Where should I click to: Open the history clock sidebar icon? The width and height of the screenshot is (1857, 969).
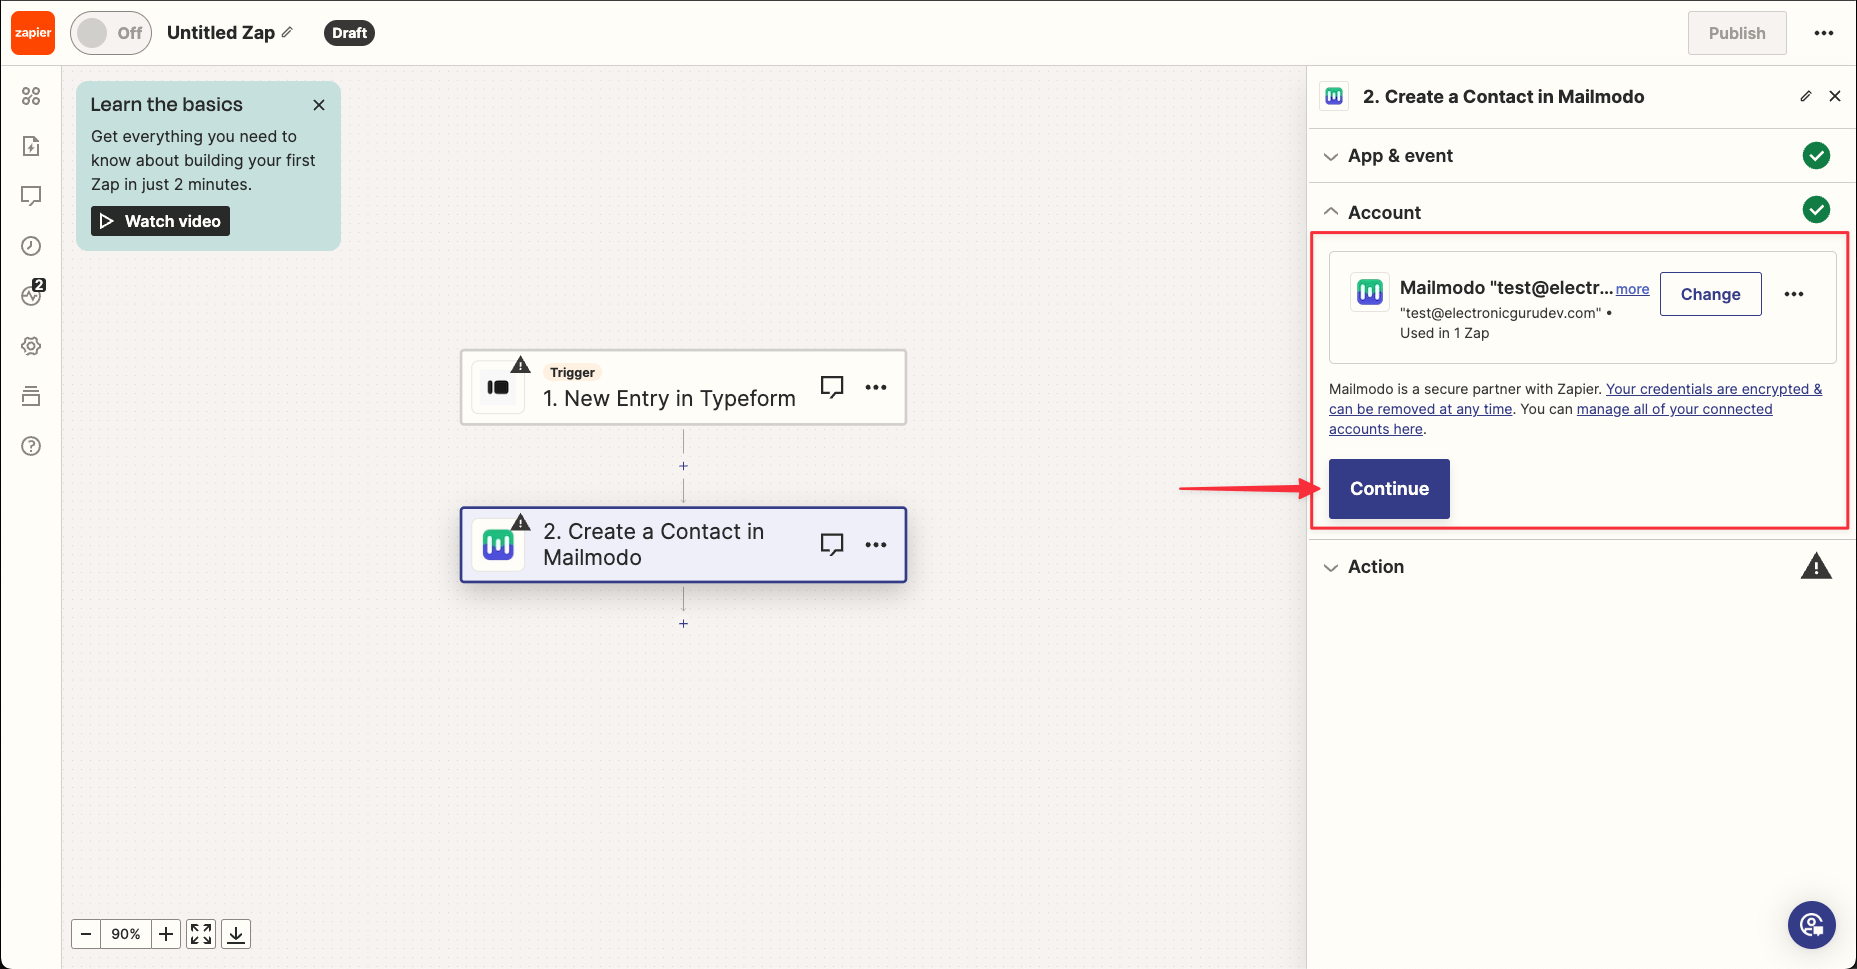point(31,246)
